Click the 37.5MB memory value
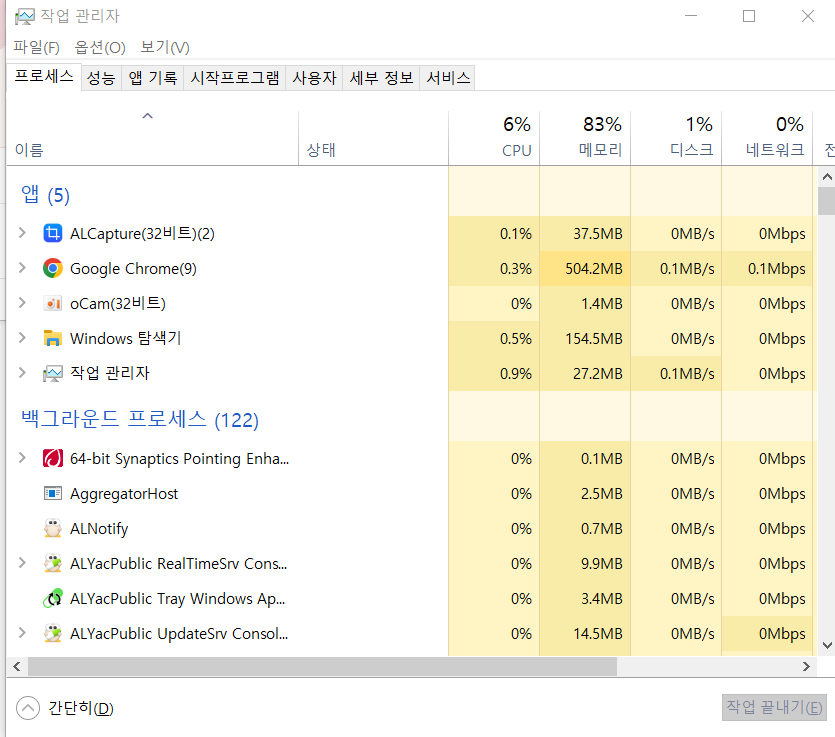The height and width of the screenshot is (737, 835). coord(597,233)
